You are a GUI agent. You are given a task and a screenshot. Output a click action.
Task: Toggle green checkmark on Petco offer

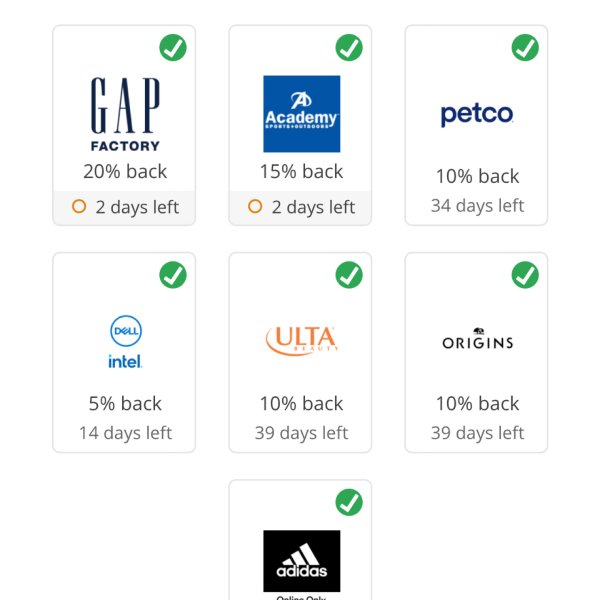click(525, 47)
